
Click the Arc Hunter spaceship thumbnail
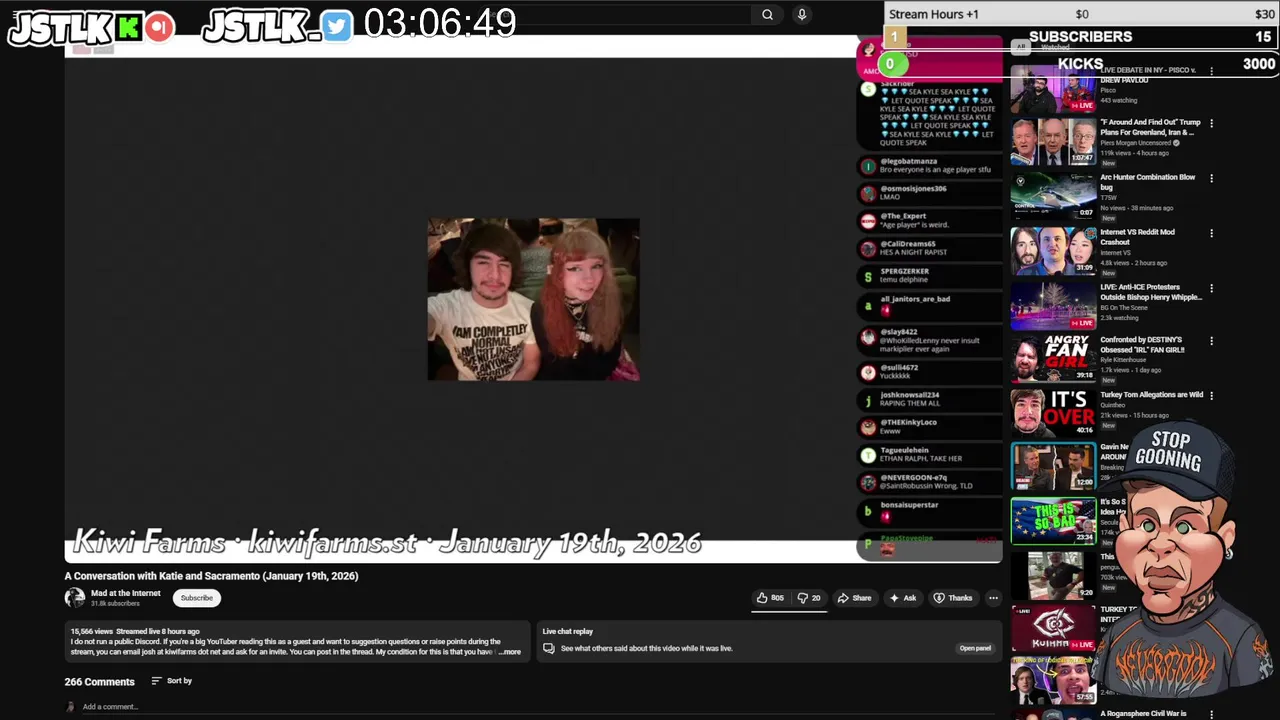(1053, 196)
